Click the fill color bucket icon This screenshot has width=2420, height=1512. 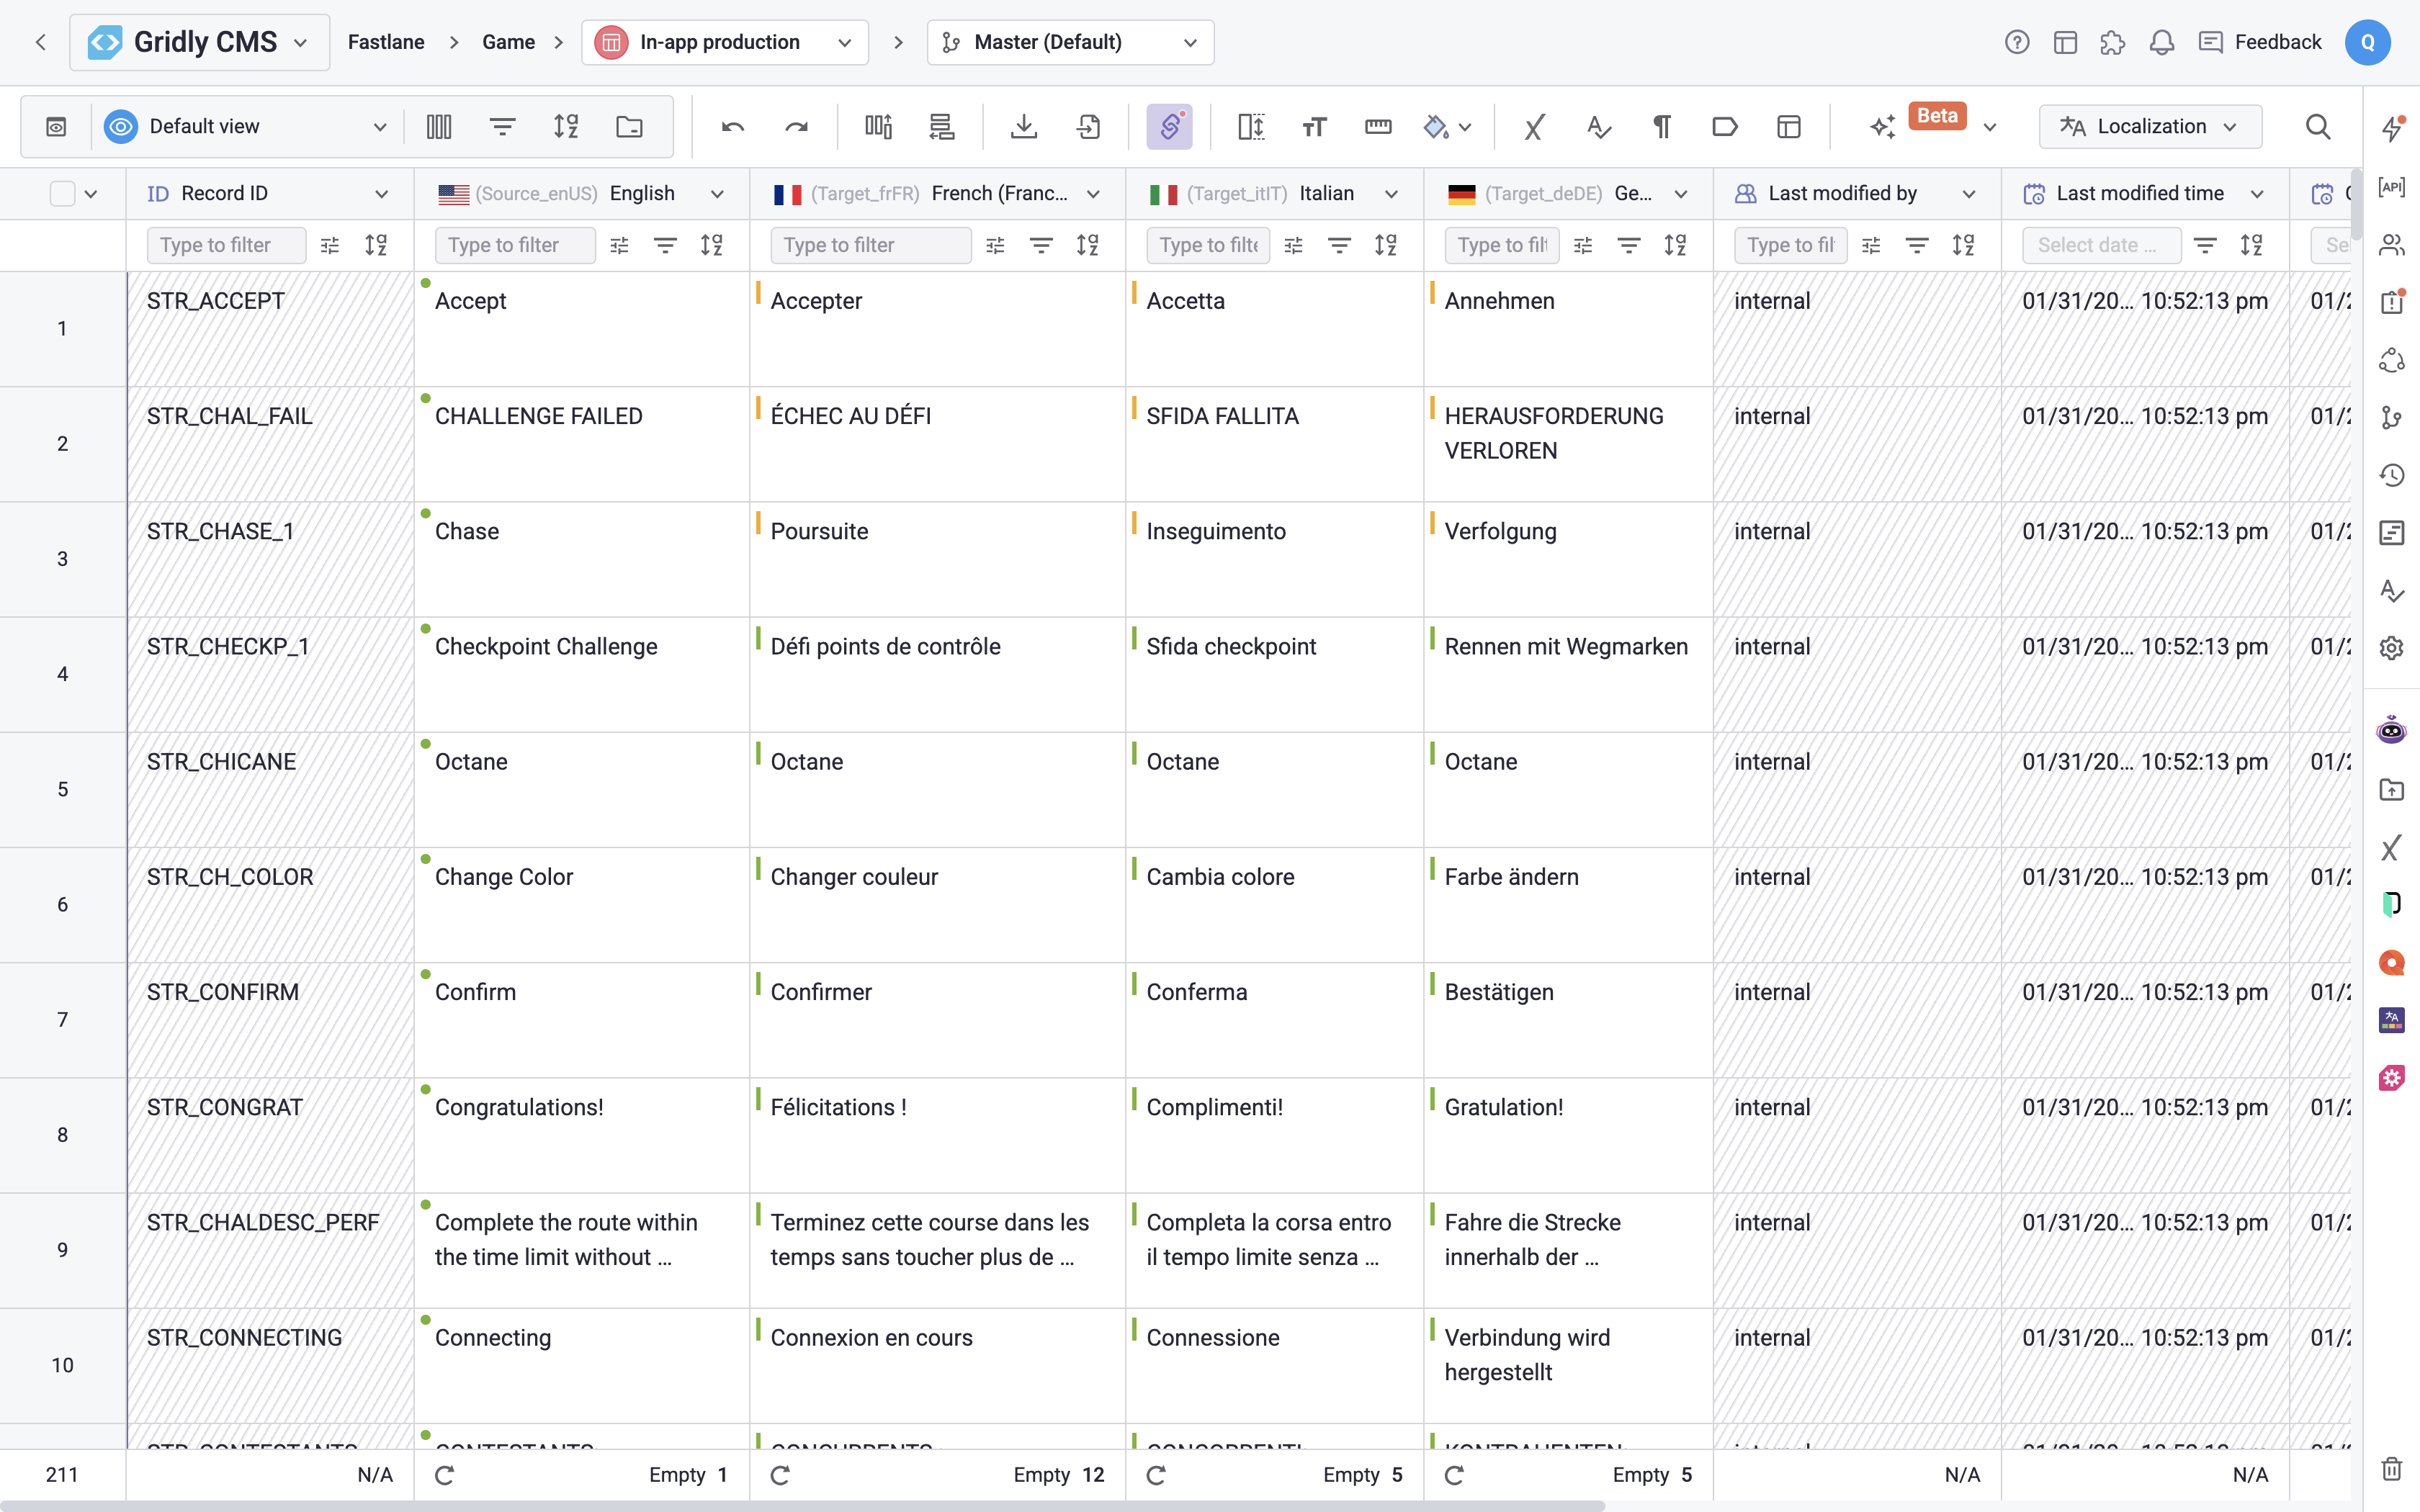(x=1436, y=127)
